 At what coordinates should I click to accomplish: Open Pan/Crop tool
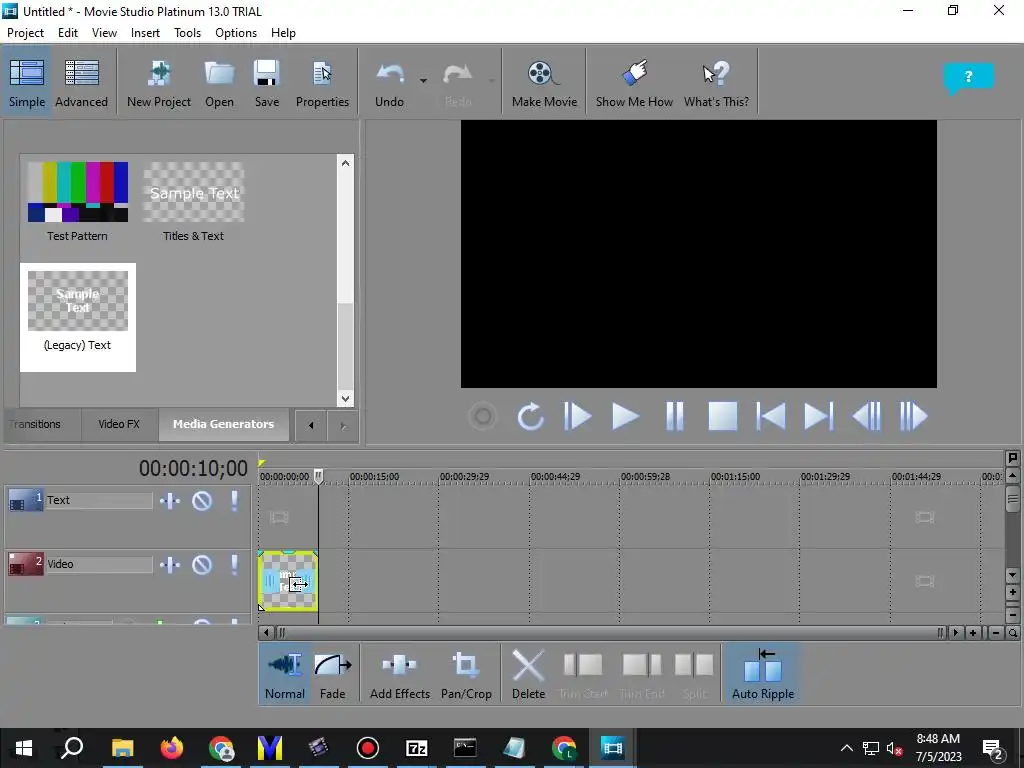click(466, 675)
